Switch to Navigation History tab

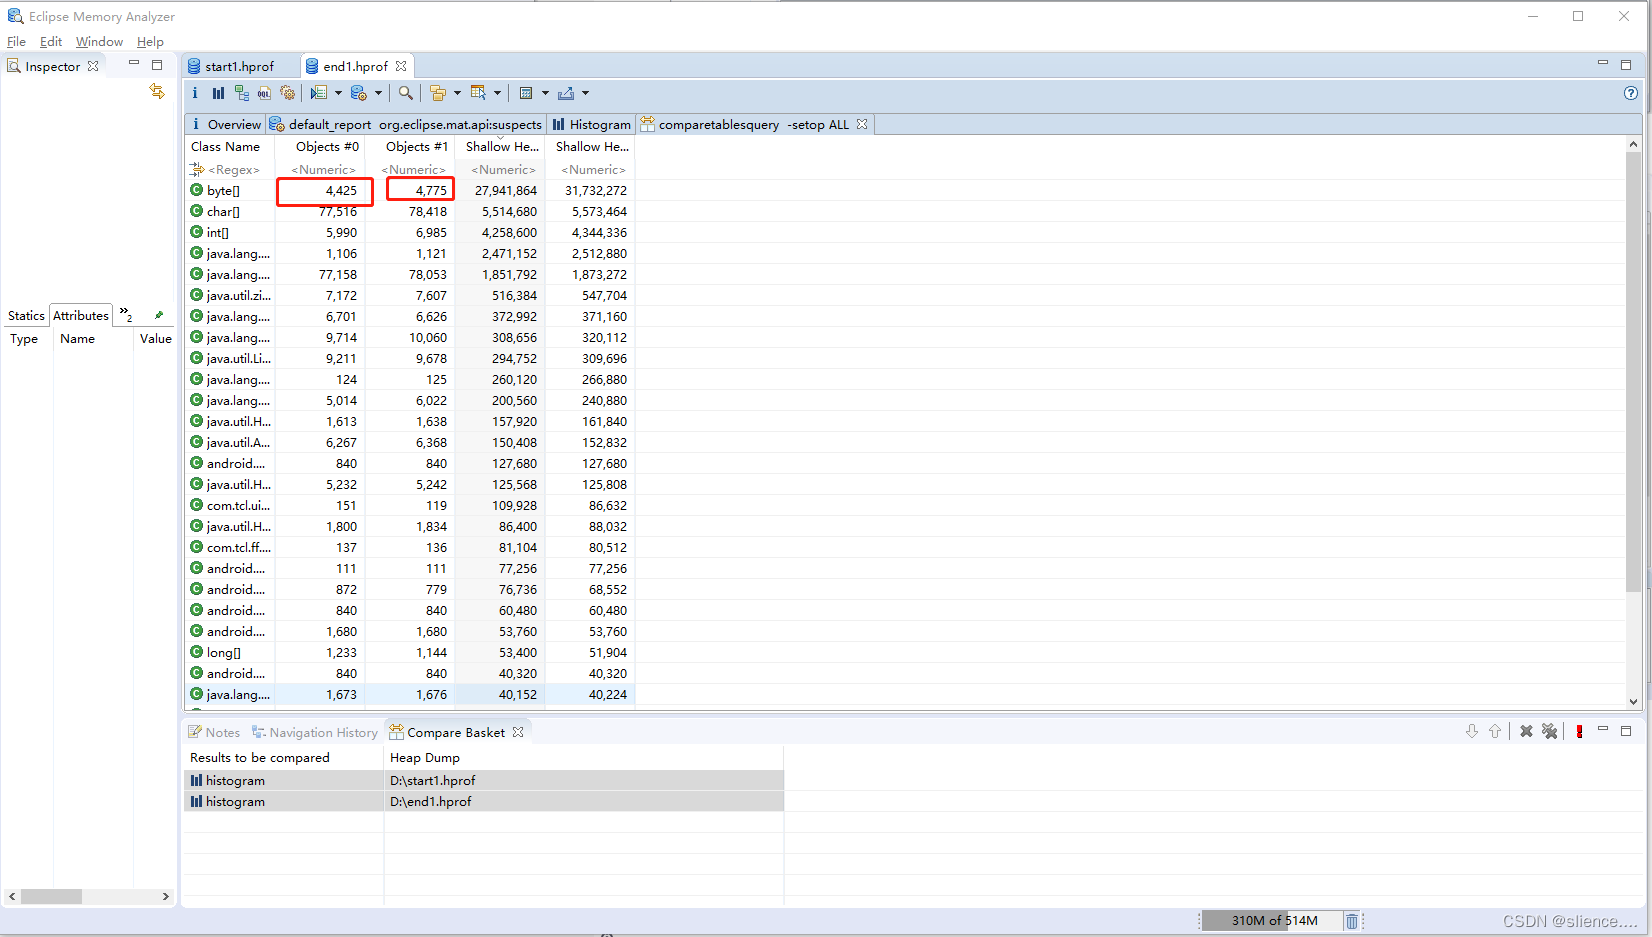[315, 732]
